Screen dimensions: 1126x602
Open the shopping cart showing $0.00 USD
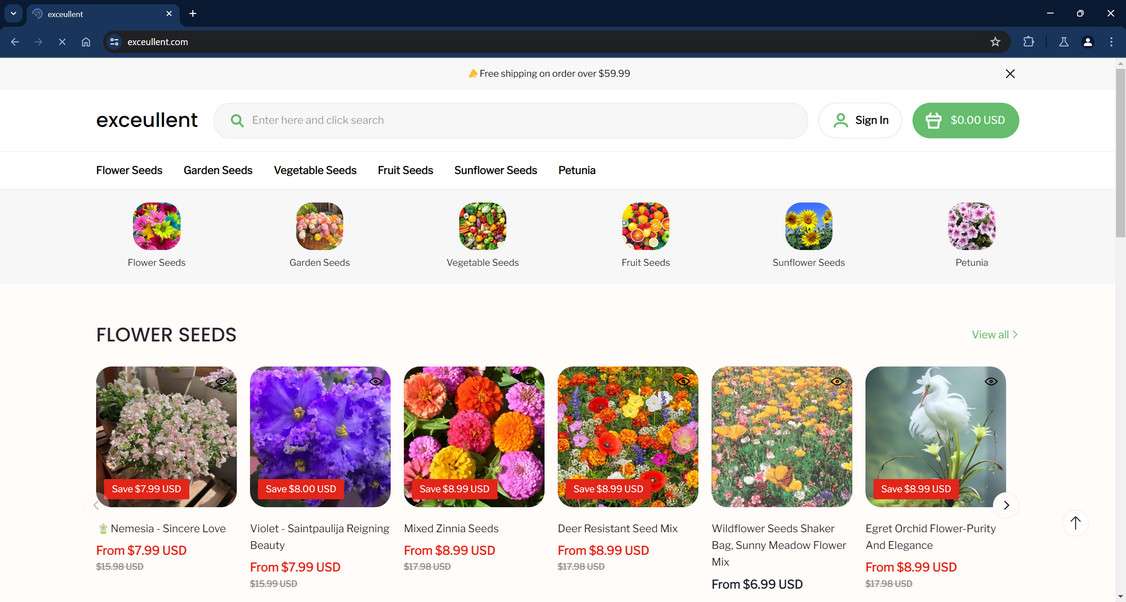(965, 121)
